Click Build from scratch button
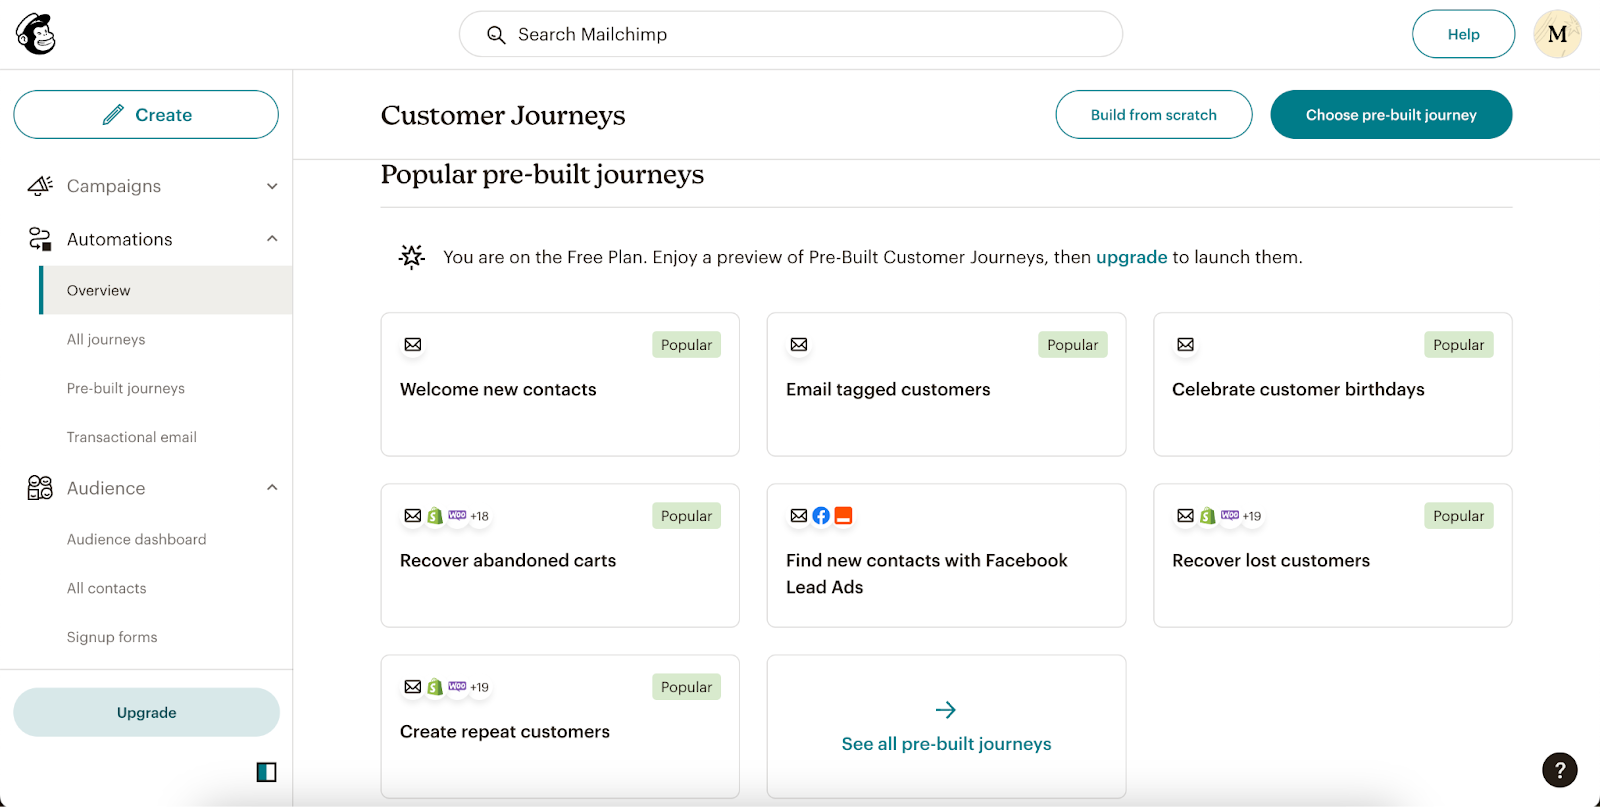The image size is (1600, 807). (x=1154, y=115)
